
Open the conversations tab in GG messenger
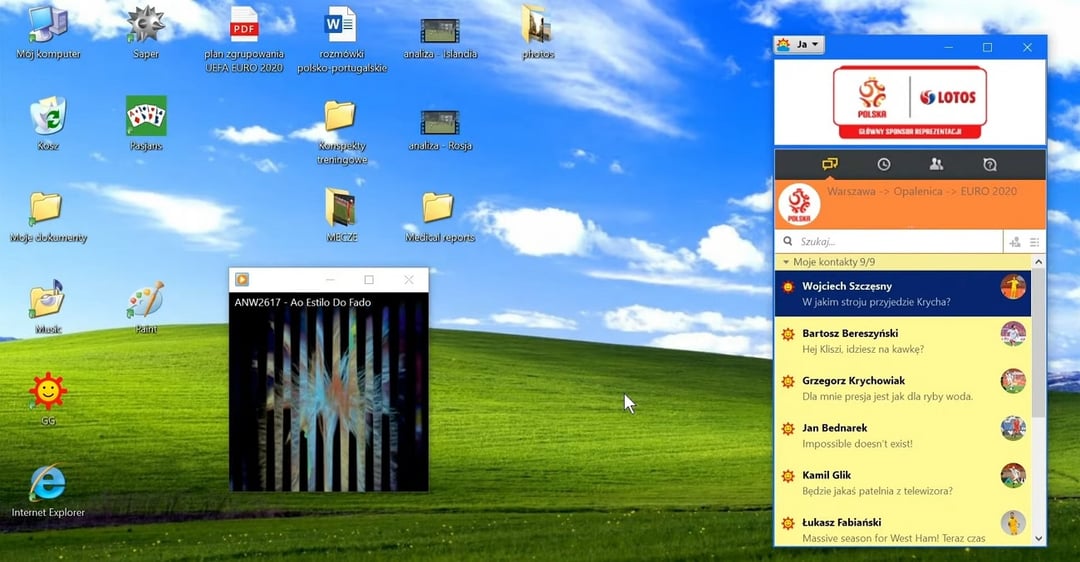point(829,164)
